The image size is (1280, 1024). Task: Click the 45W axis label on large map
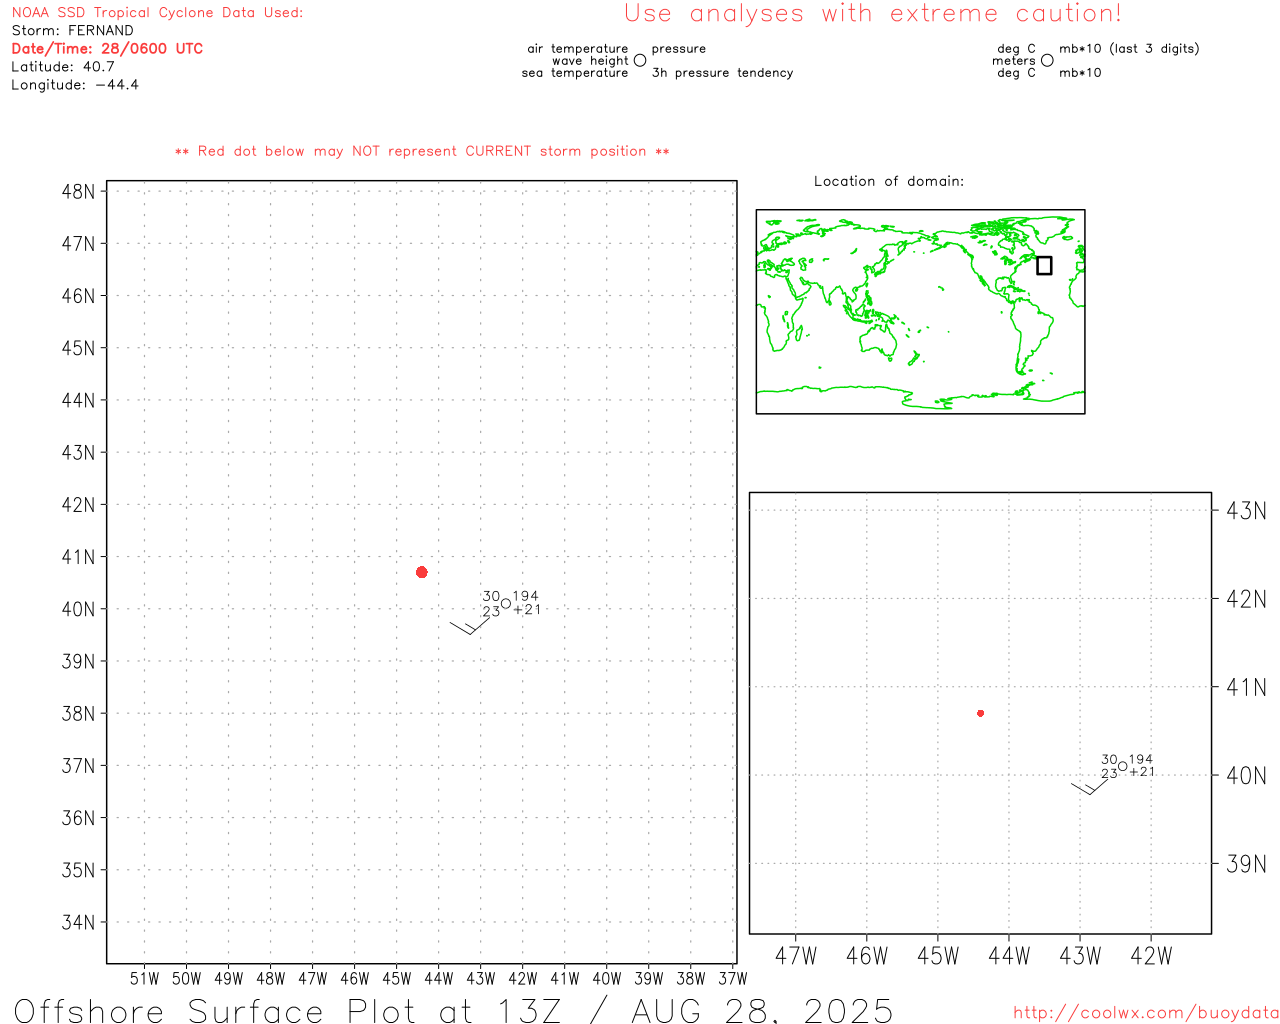397,978
